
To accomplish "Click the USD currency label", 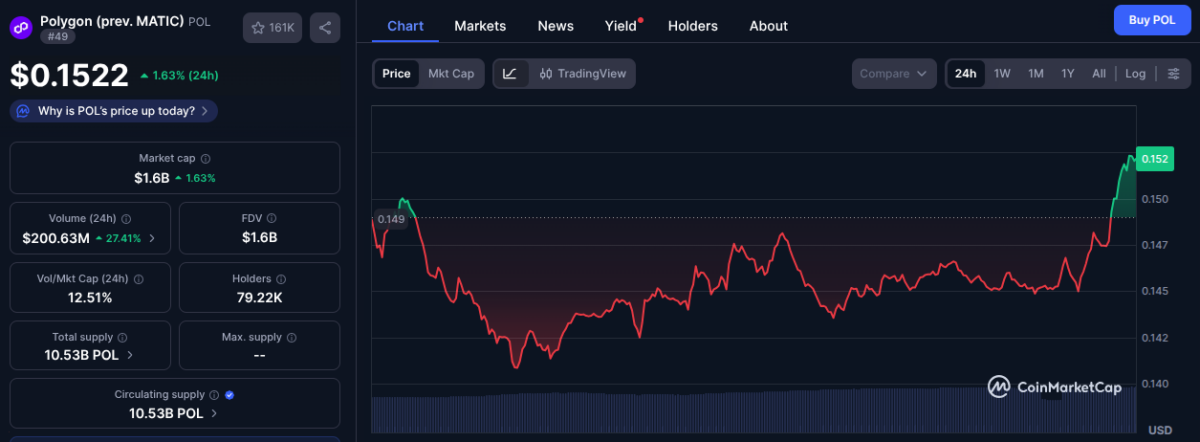I will [x=1160, y=430].
